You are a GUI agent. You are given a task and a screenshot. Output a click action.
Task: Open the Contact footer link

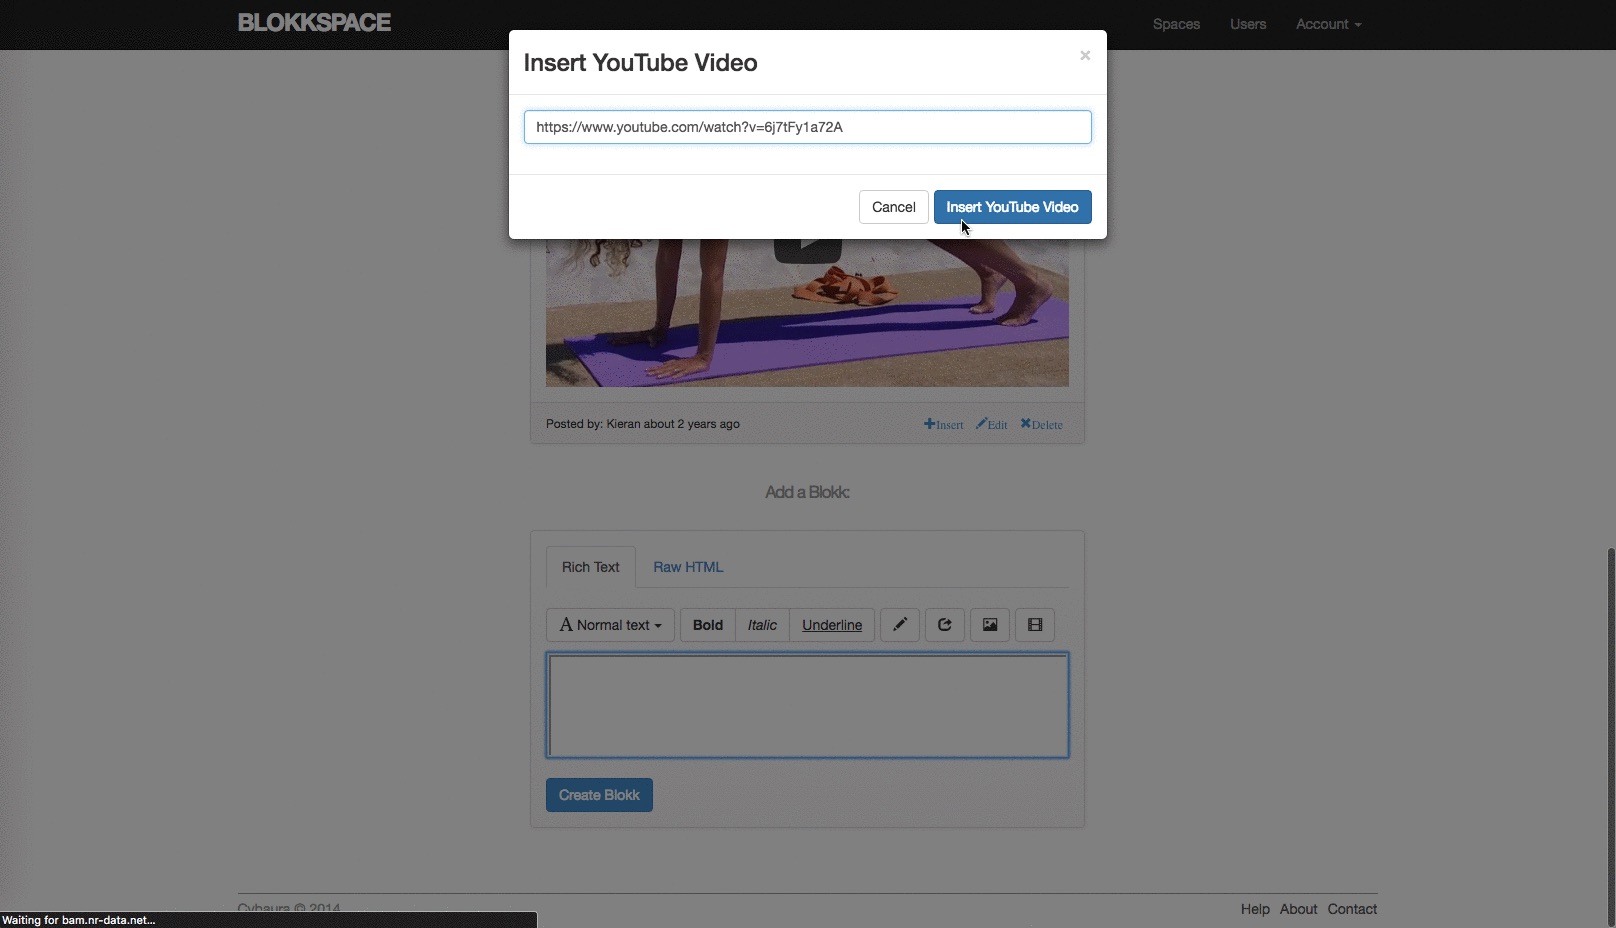point(1352,909)
